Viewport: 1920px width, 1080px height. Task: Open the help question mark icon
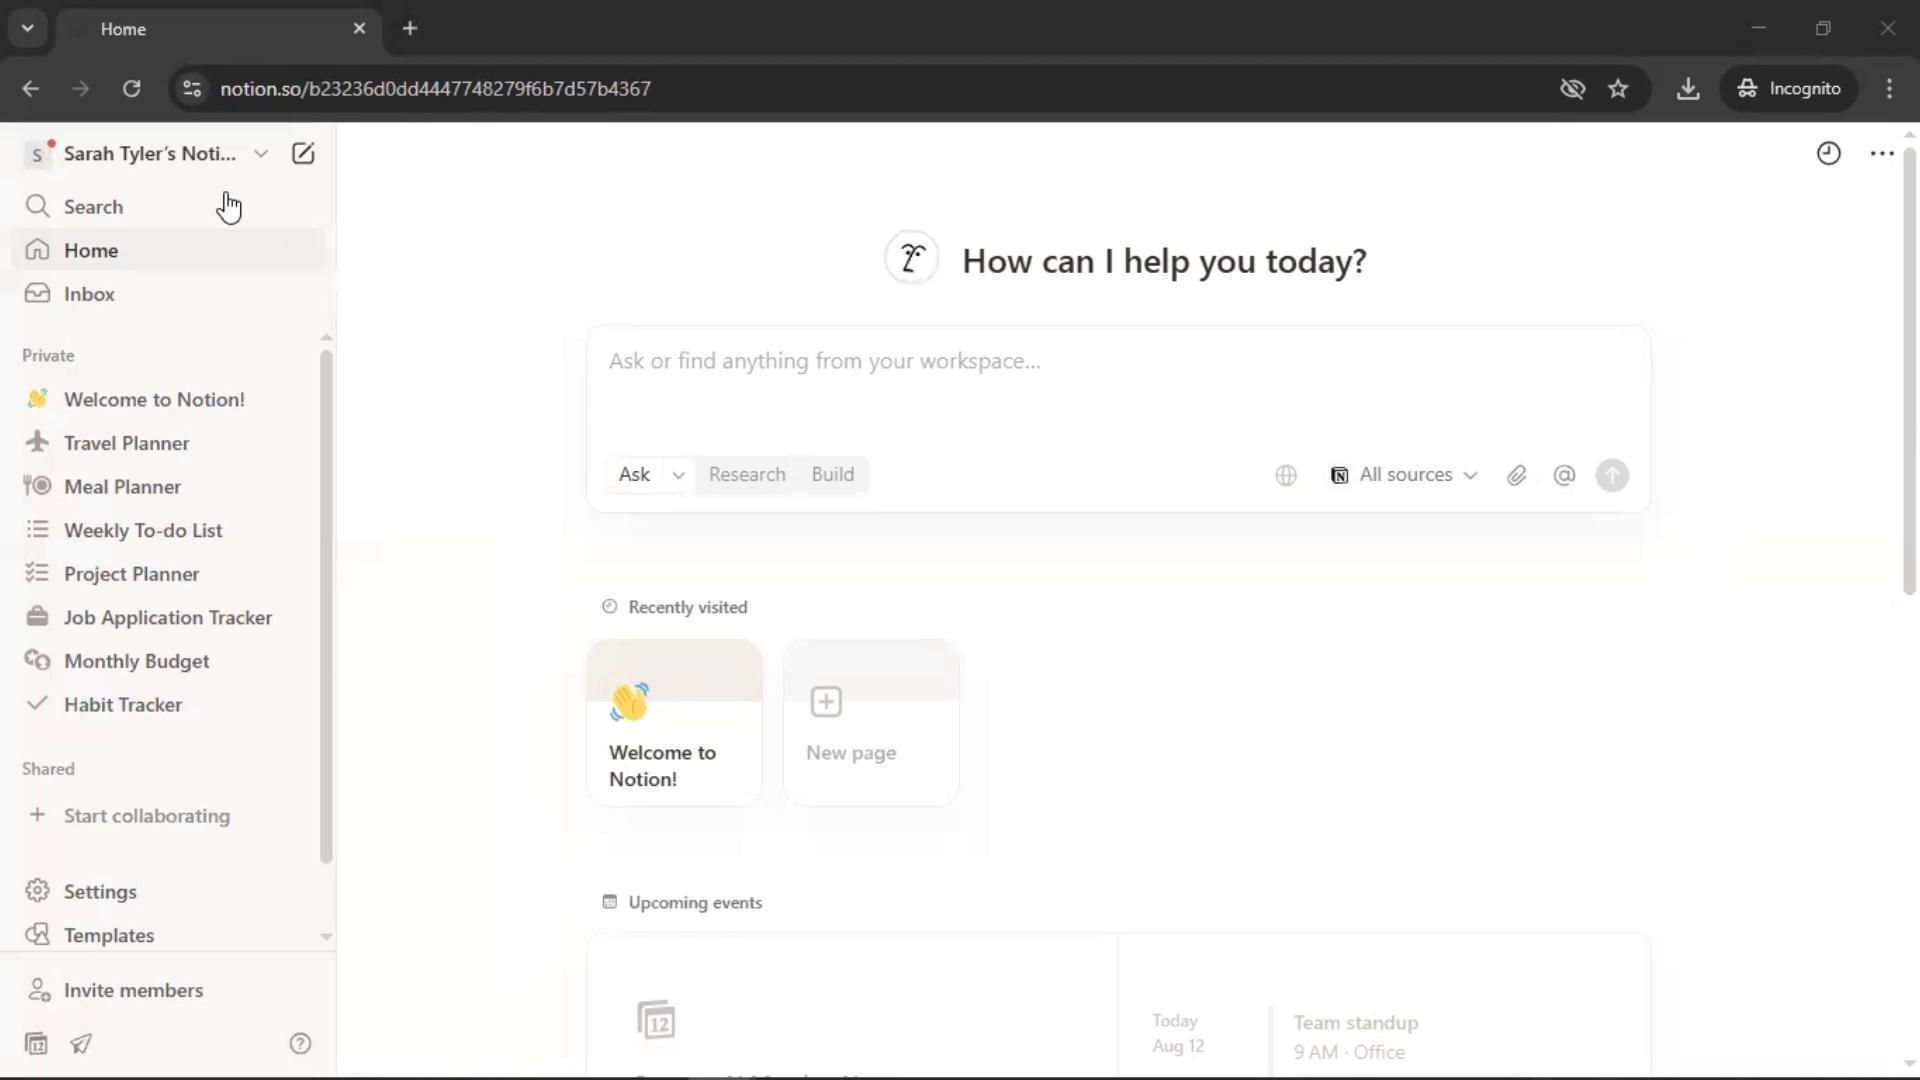click(x=300, y=1044)
